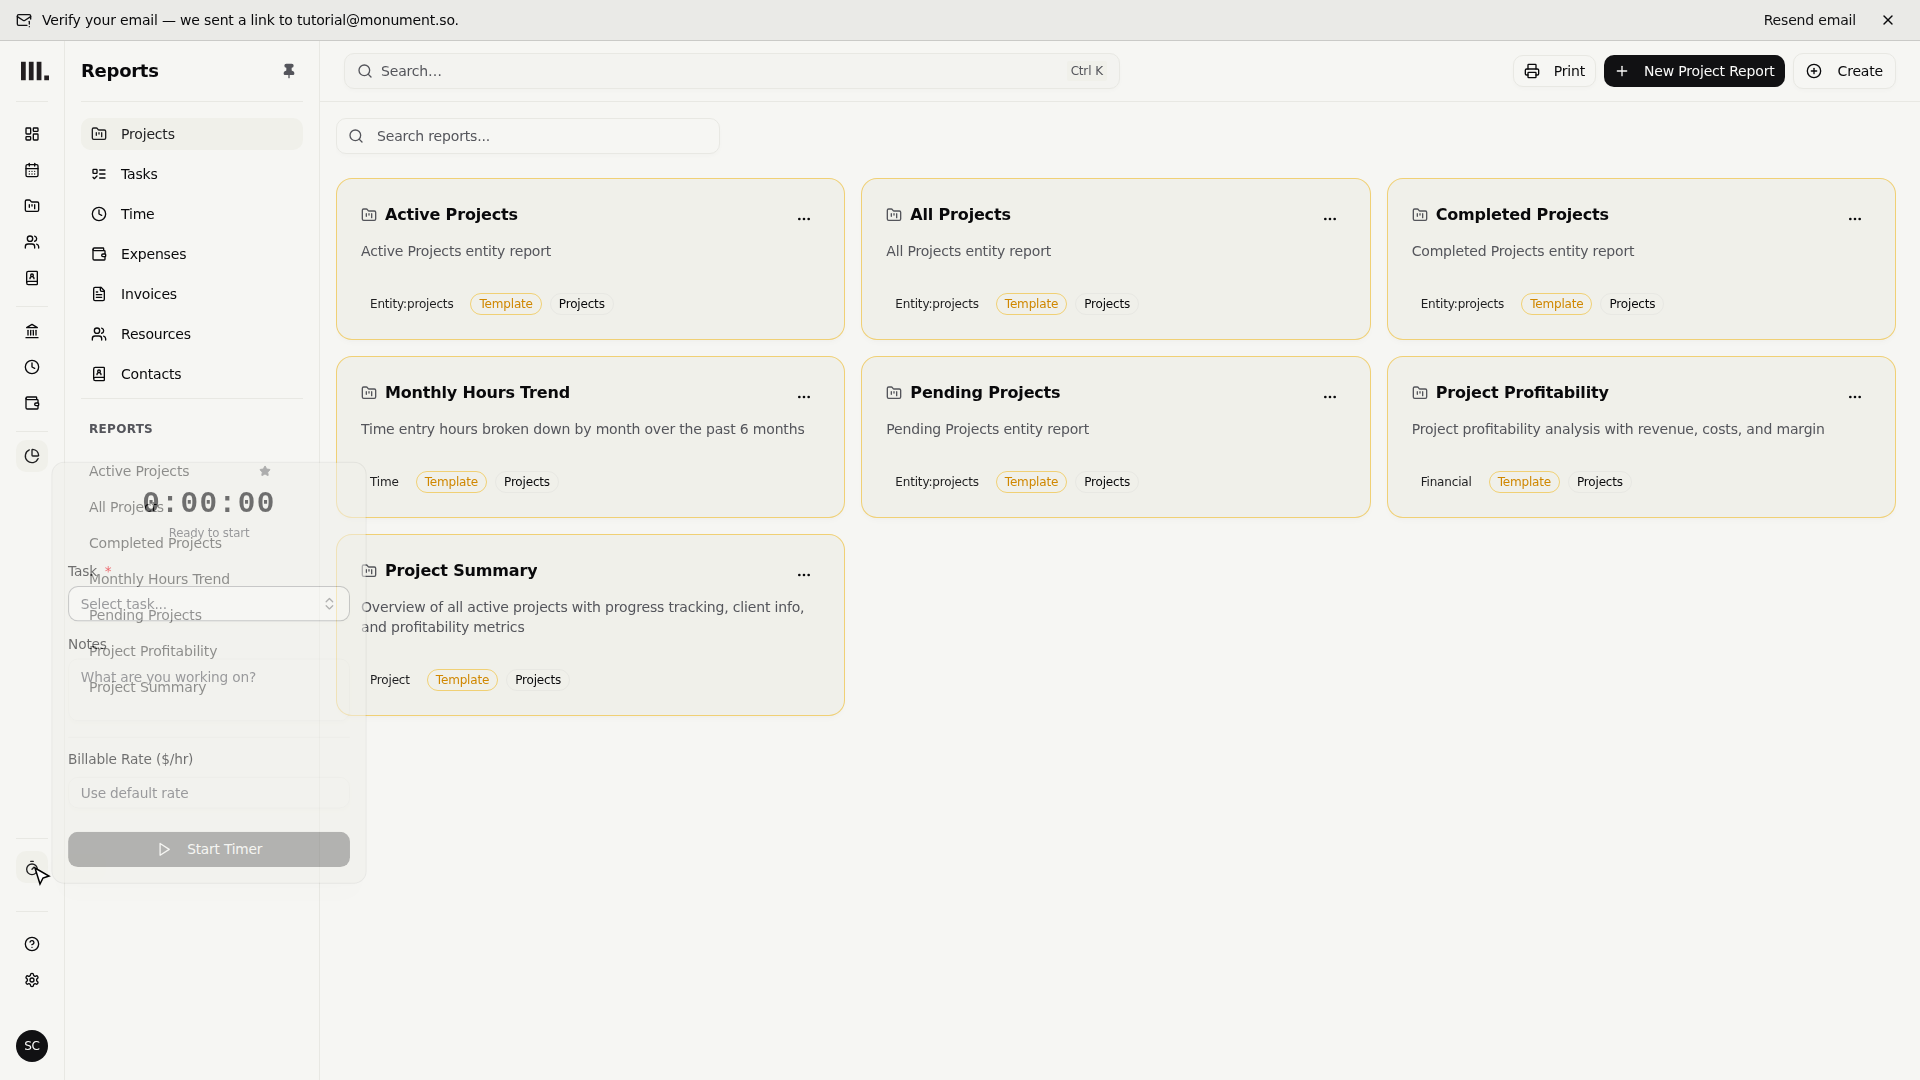This screenshot has height=1080, width=1920.
Task: Open the dashboard grid icon in left rail
Action: pos(32,134)
